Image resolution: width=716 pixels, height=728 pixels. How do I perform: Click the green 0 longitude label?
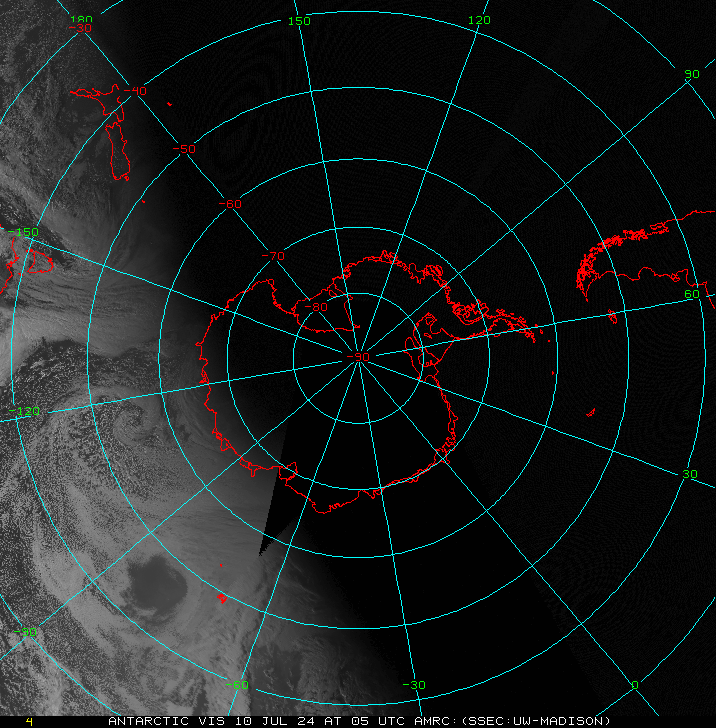634,685
